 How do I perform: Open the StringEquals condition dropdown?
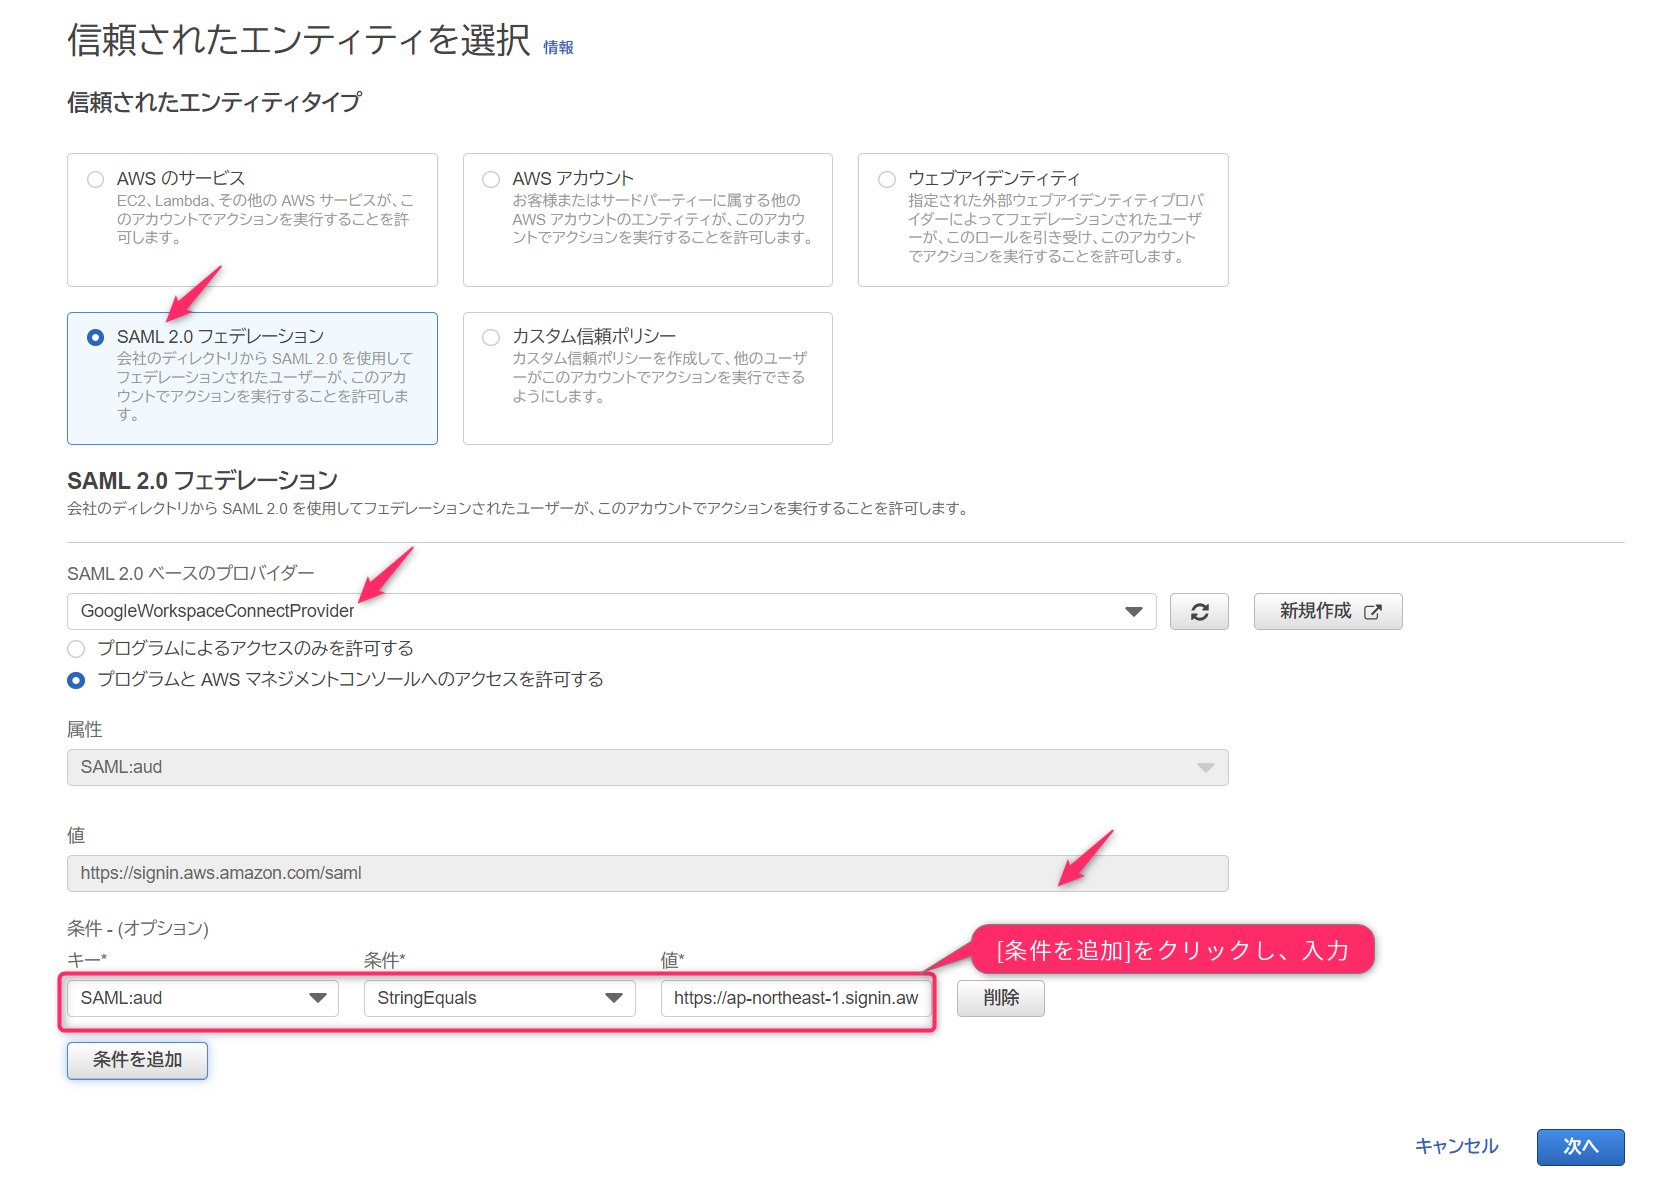(x=500, y=998)
